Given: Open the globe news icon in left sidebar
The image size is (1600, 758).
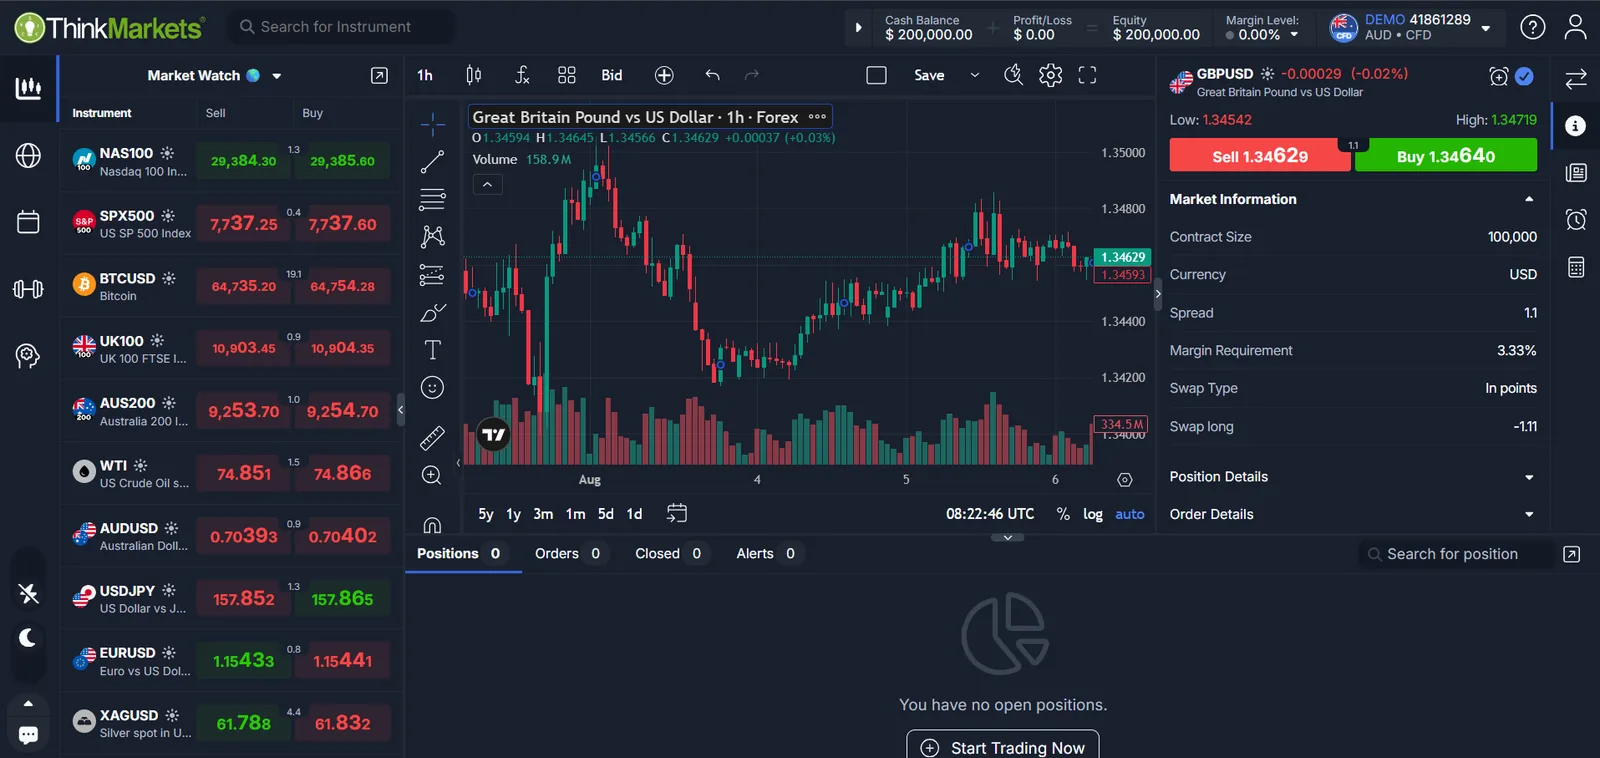Looking at the screenshot, I should pyautogui.click(x=28, y=155).
